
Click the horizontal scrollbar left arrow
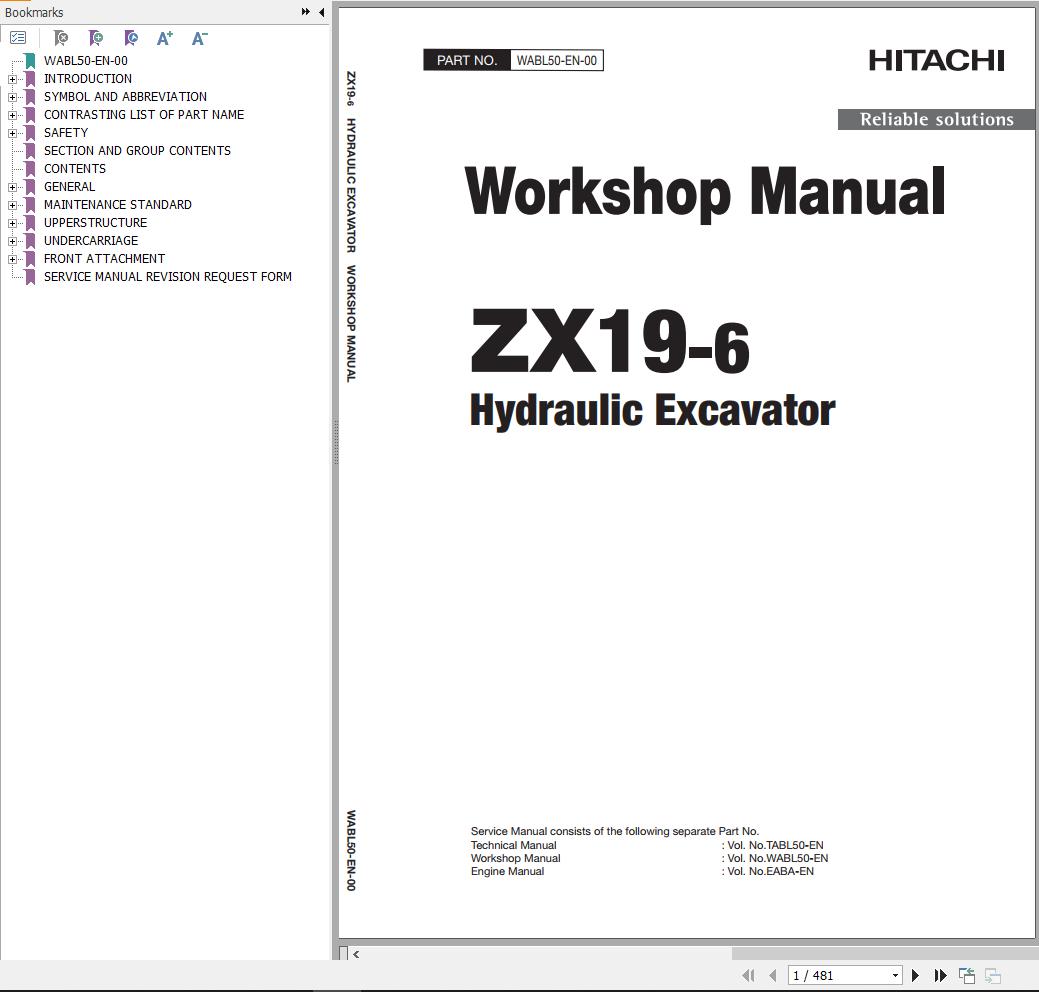356,954
